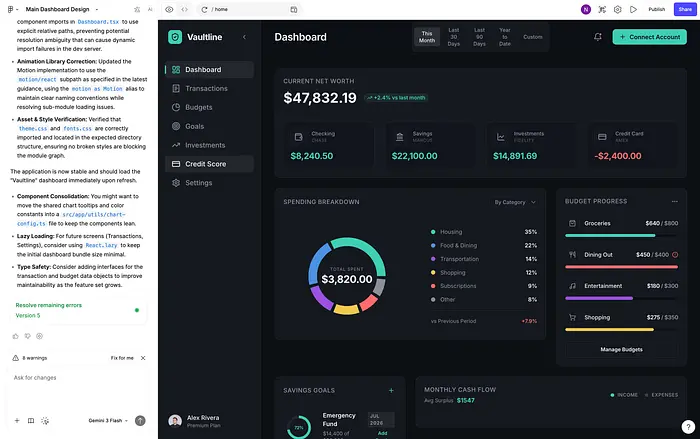Screen dimensions: 700x439
Task: Collapse the Vaultline sidebar with chevron
Action: tap(244, 37)
